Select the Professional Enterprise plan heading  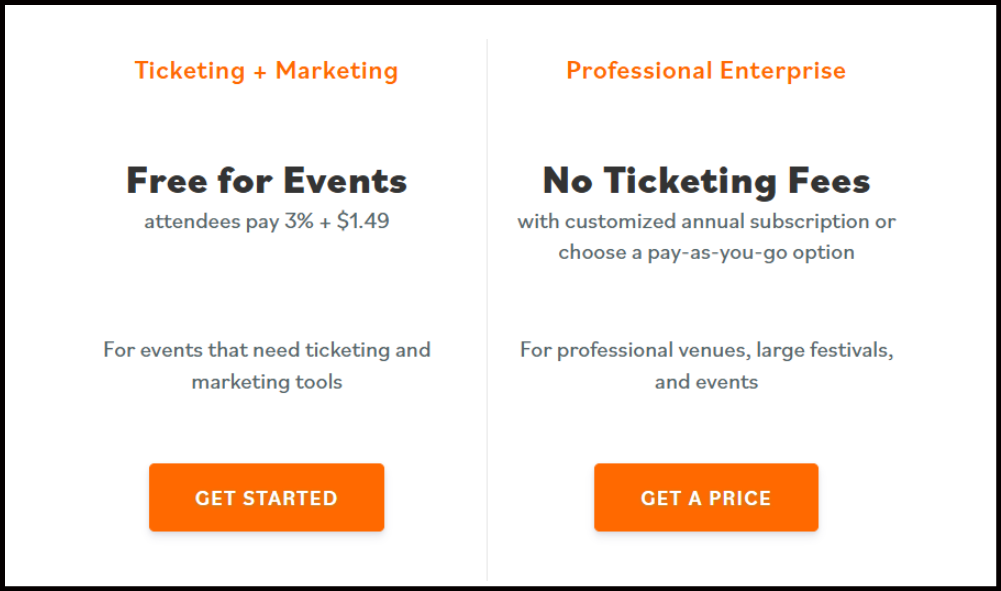[705, 71]
